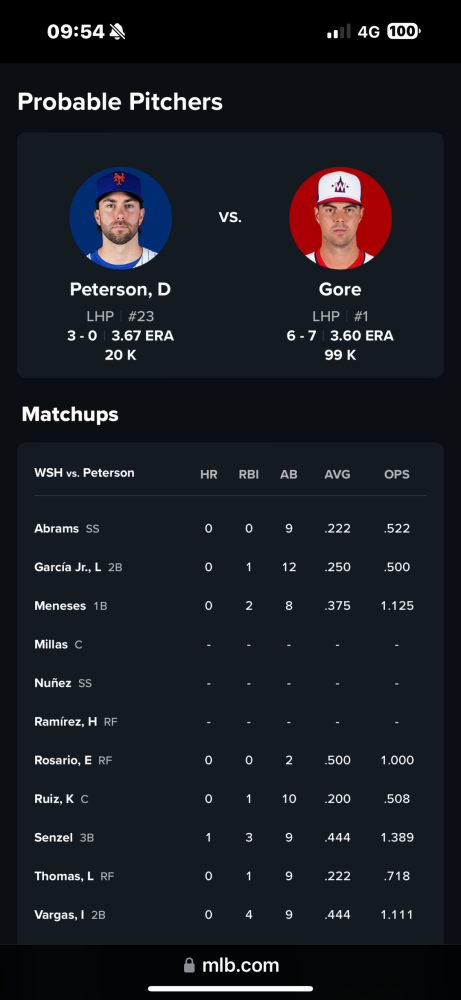
Task: Select the Abrams SS matchup row
Action: pos(230,529)
